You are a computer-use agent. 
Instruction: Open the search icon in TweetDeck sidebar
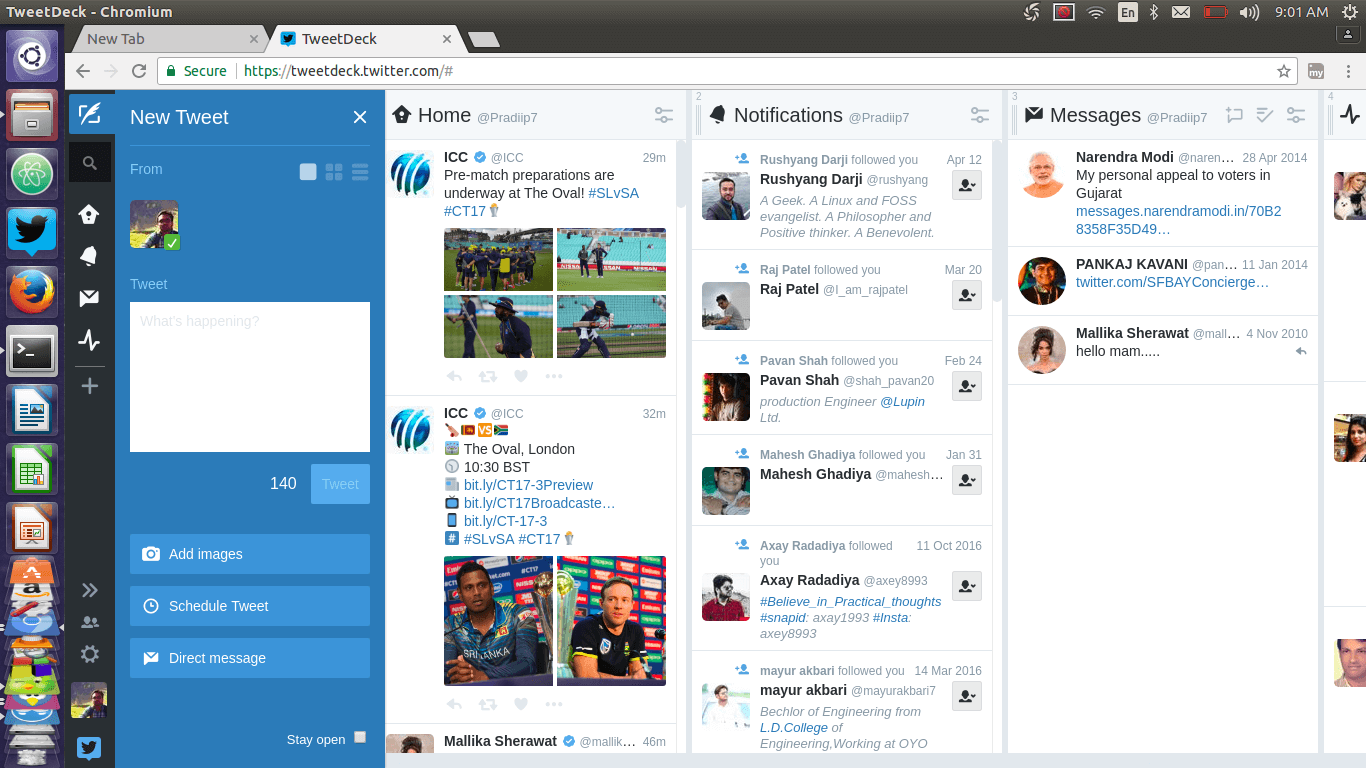coord(90,162)
